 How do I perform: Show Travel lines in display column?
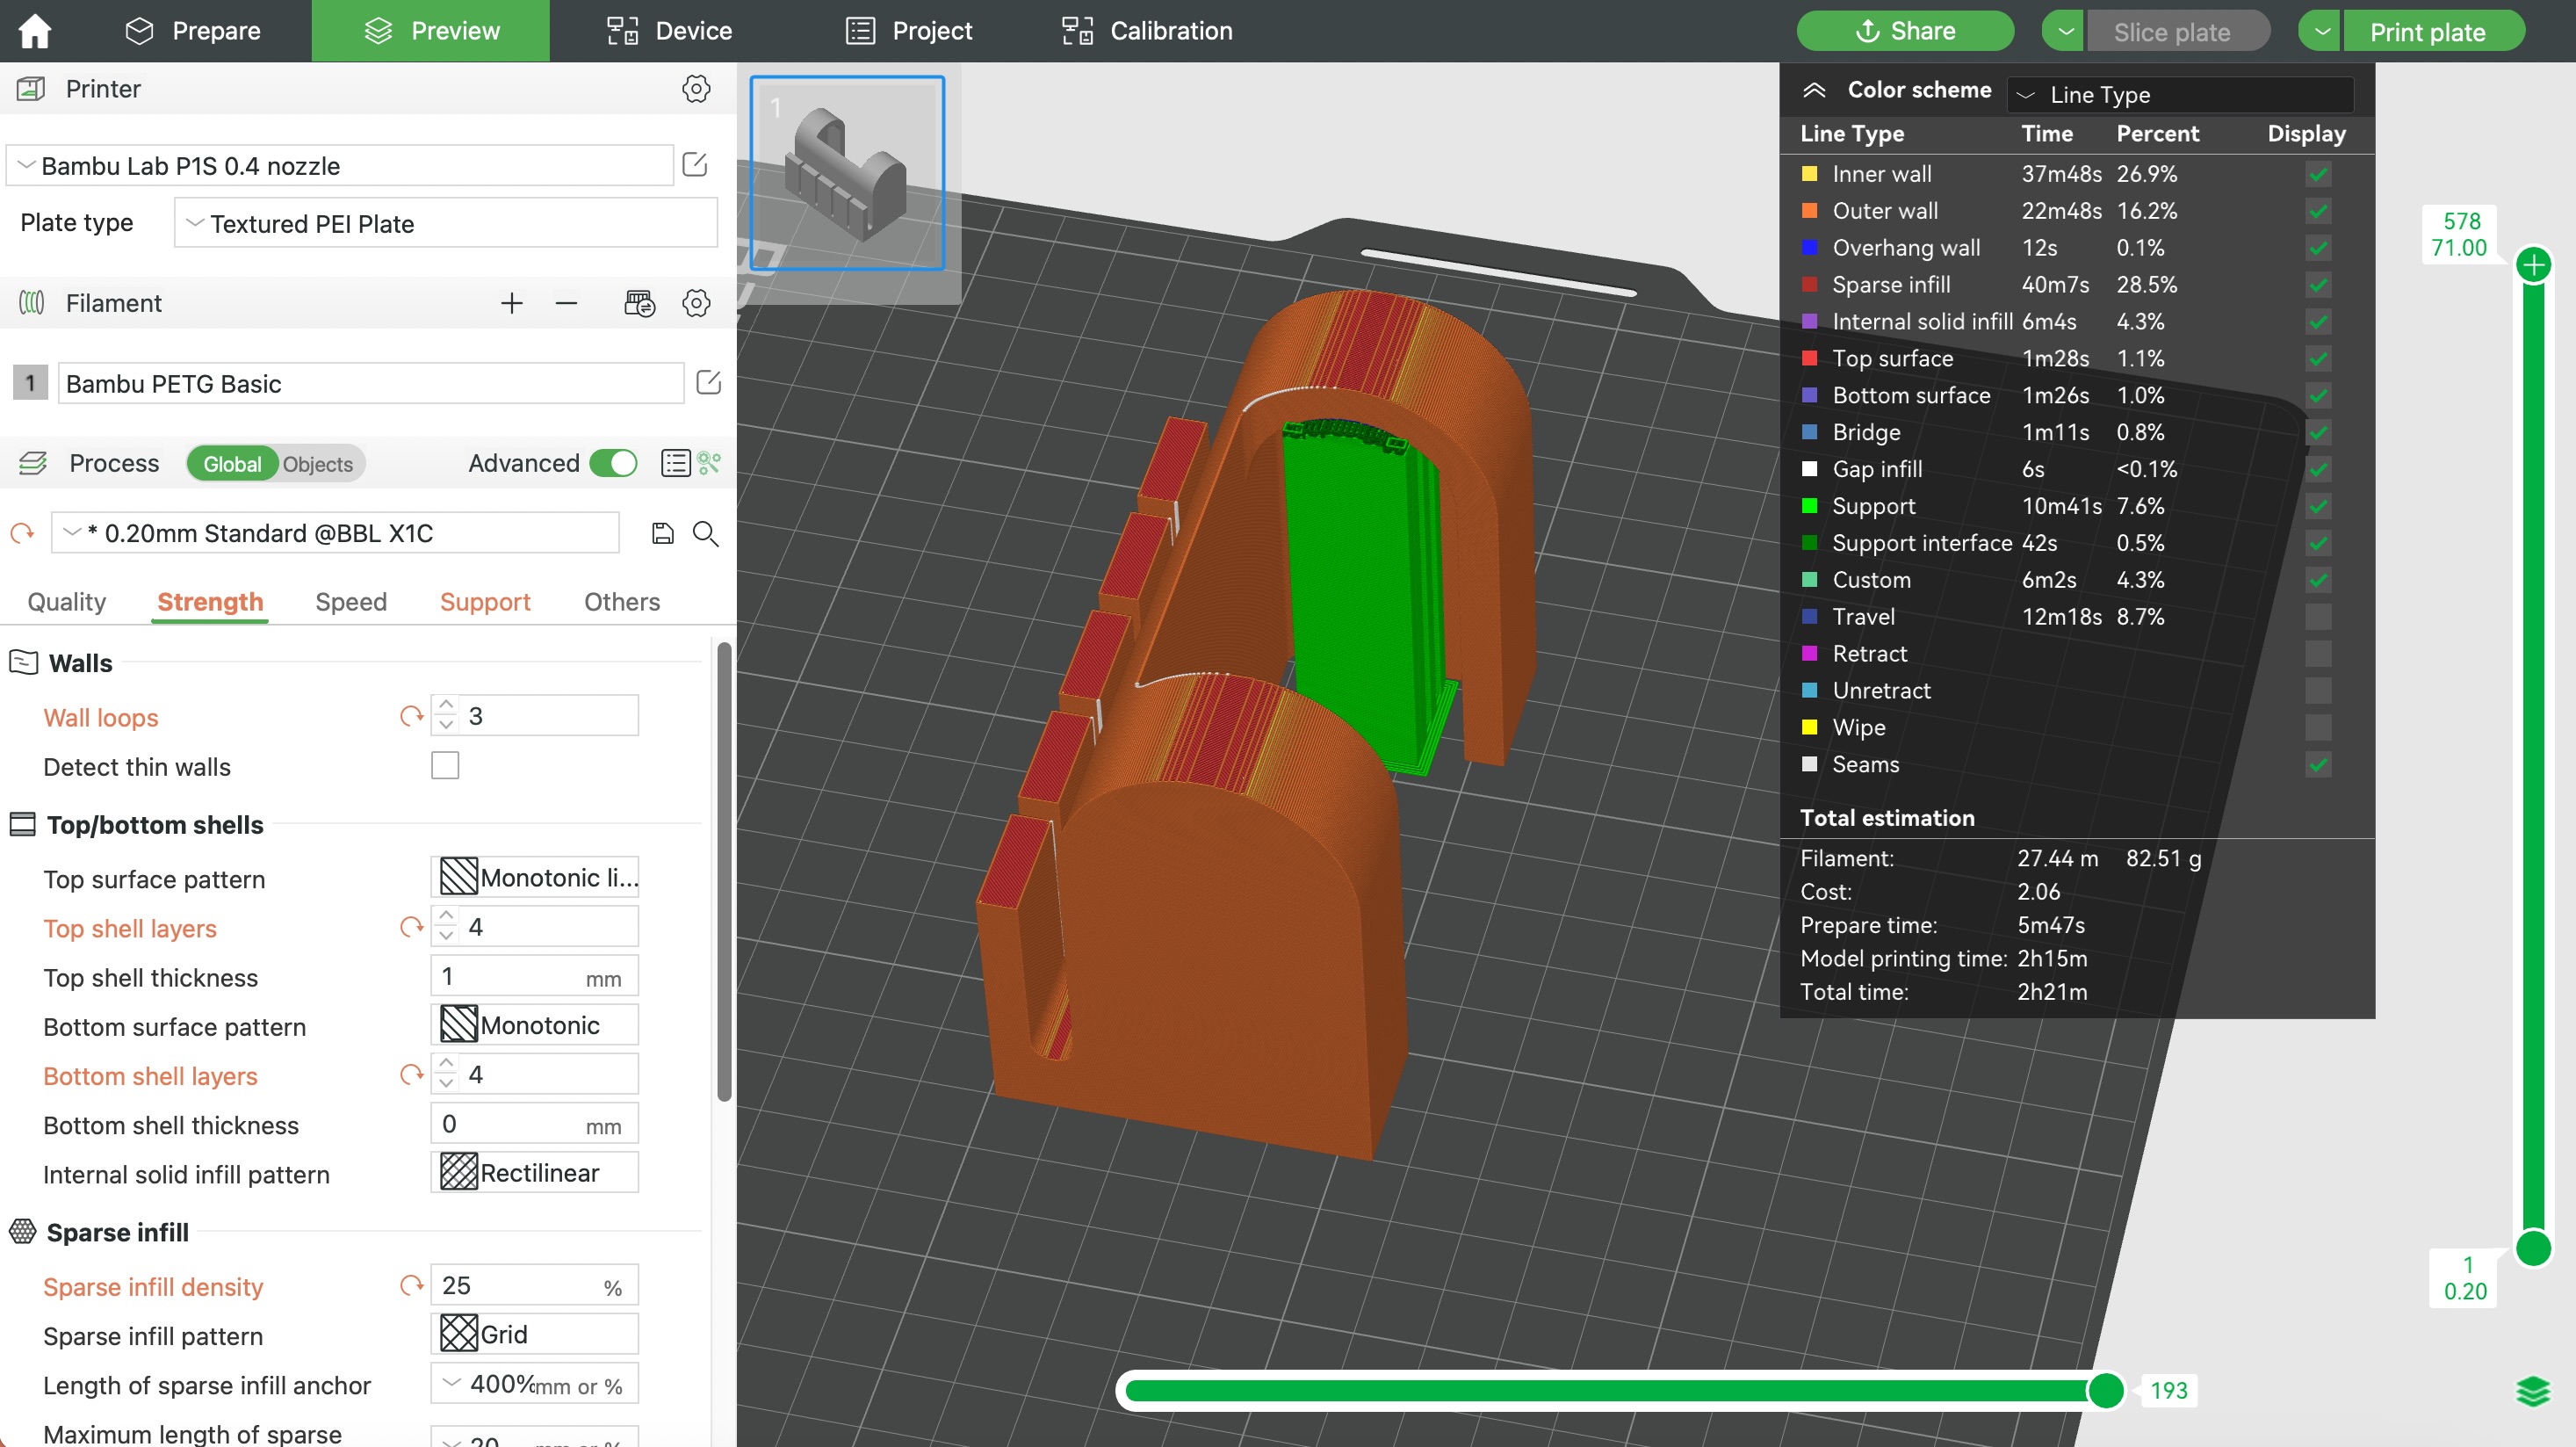(2318, 617)
